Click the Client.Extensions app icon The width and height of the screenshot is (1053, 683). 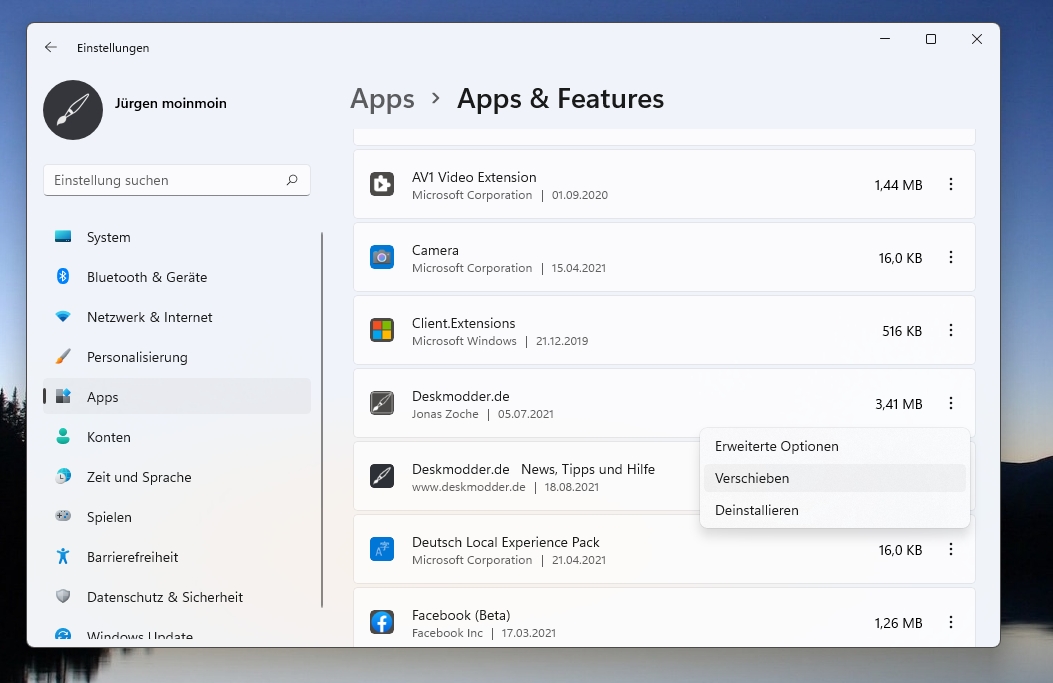[x=382, y=330]
